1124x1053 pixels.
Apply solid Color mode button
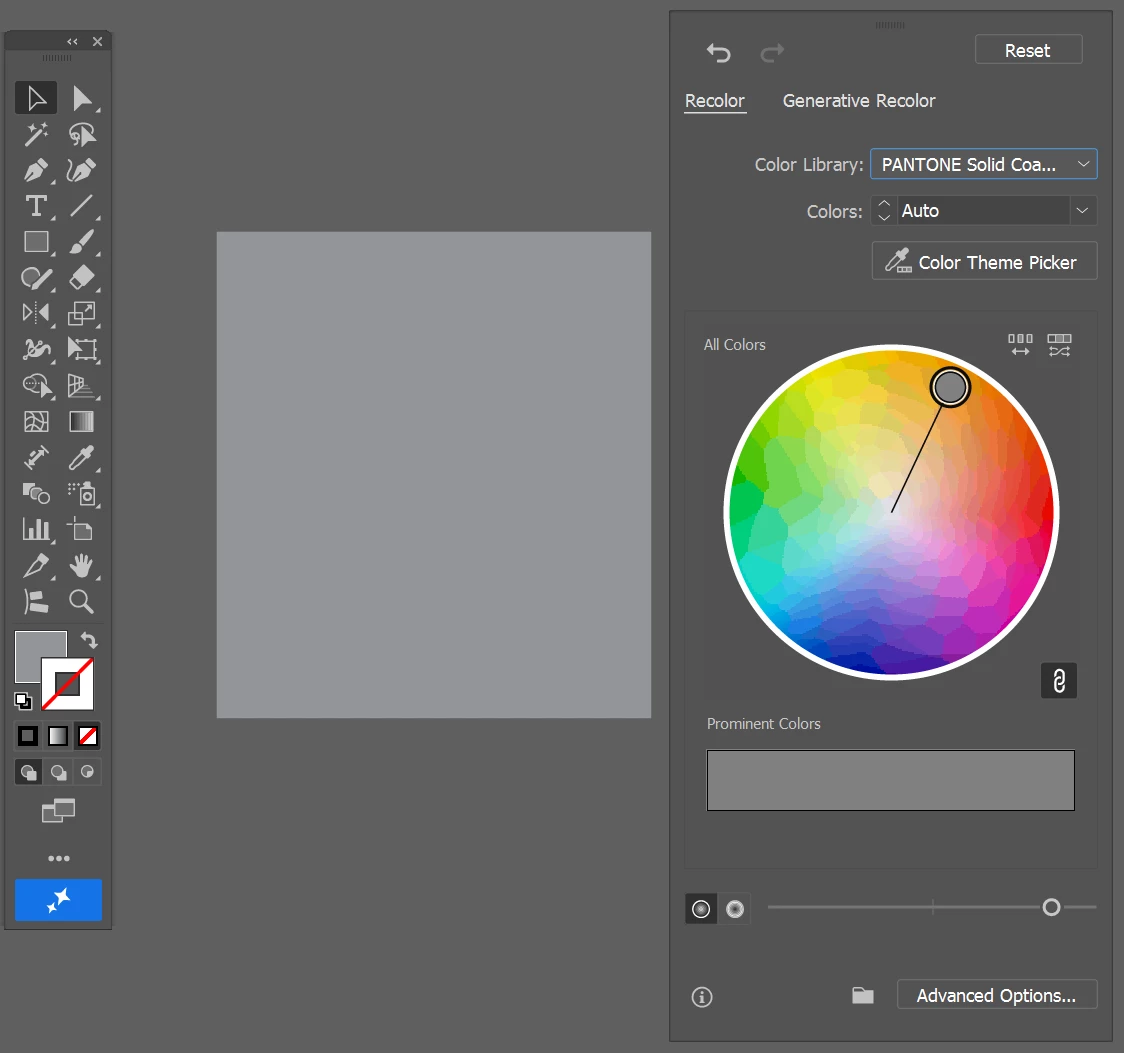pos(28,735)
